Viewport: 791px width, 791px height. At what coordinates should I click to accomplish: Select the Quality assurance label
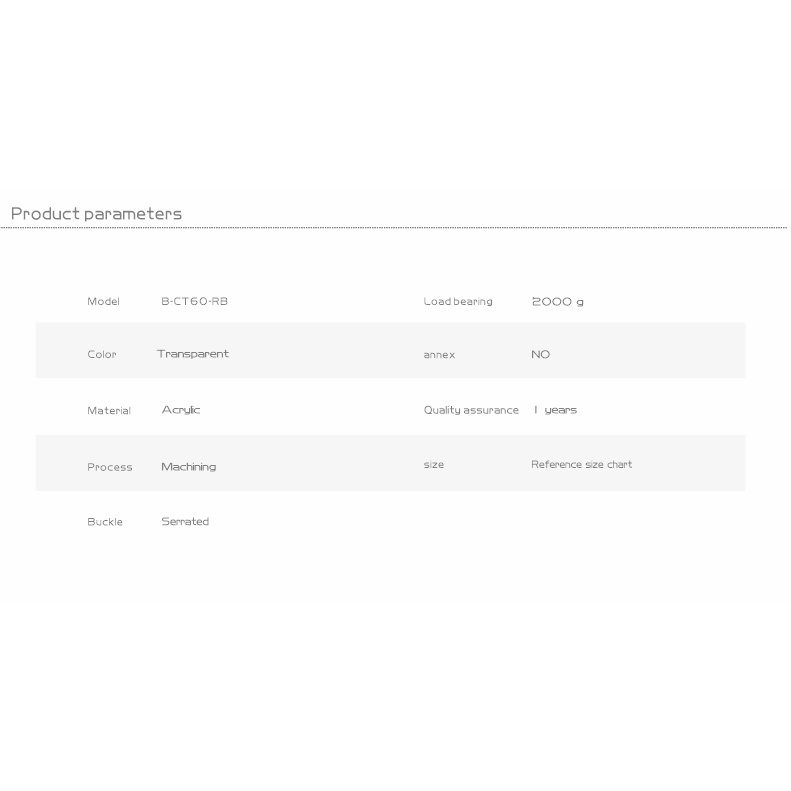click(x=471, y=410)
